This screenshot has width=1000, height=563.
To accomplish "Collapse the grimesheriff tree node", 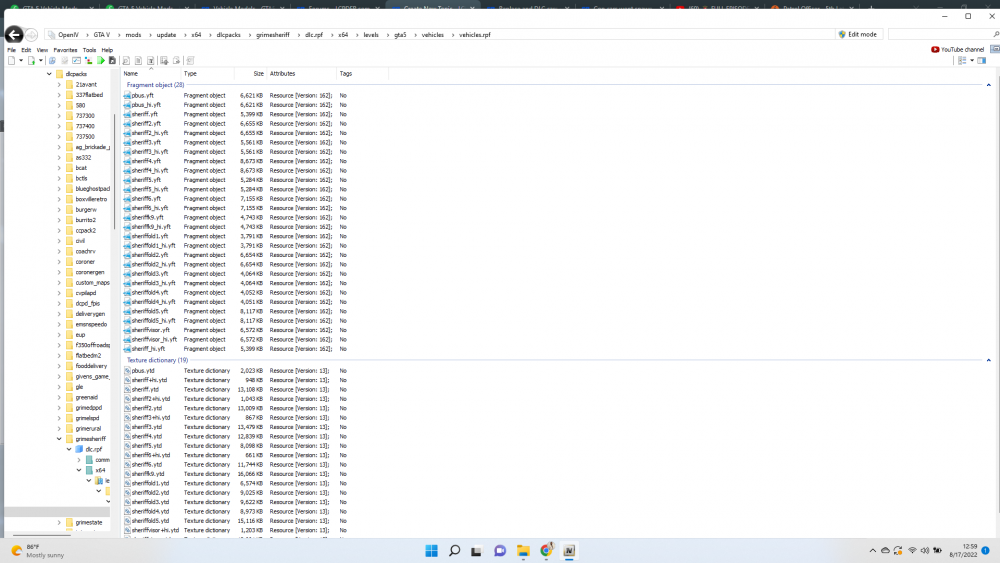I will [x=59, y=439].
